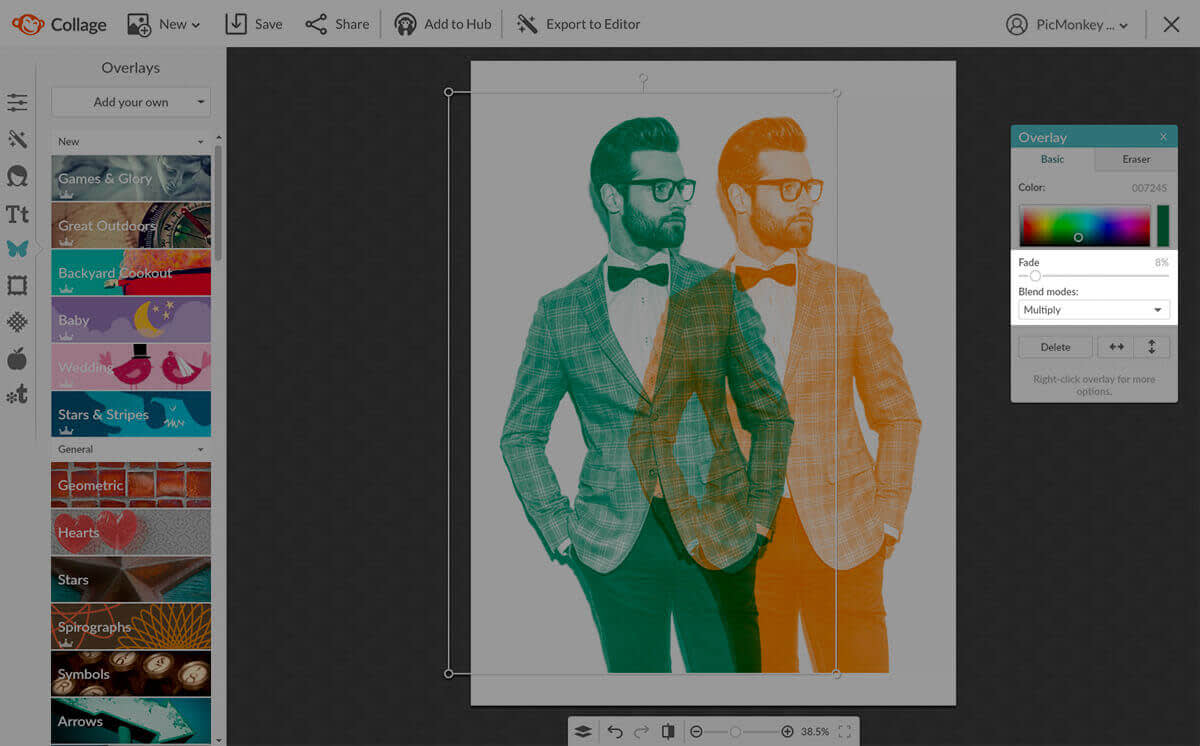The width and height of the screenshot is (1200, 746).
Task: Click the color hex value 007245
Action: tap(1150, 188)
